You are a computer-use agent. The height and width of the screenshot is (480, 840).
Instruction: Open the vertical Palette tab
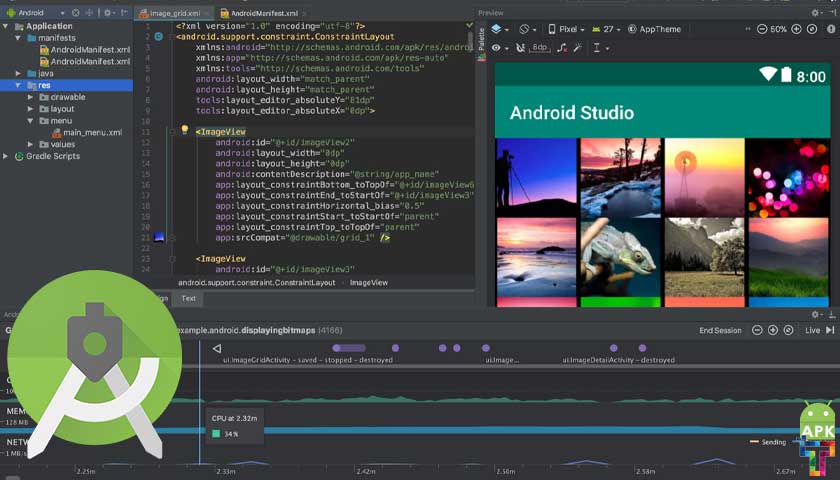click(481, 43)
